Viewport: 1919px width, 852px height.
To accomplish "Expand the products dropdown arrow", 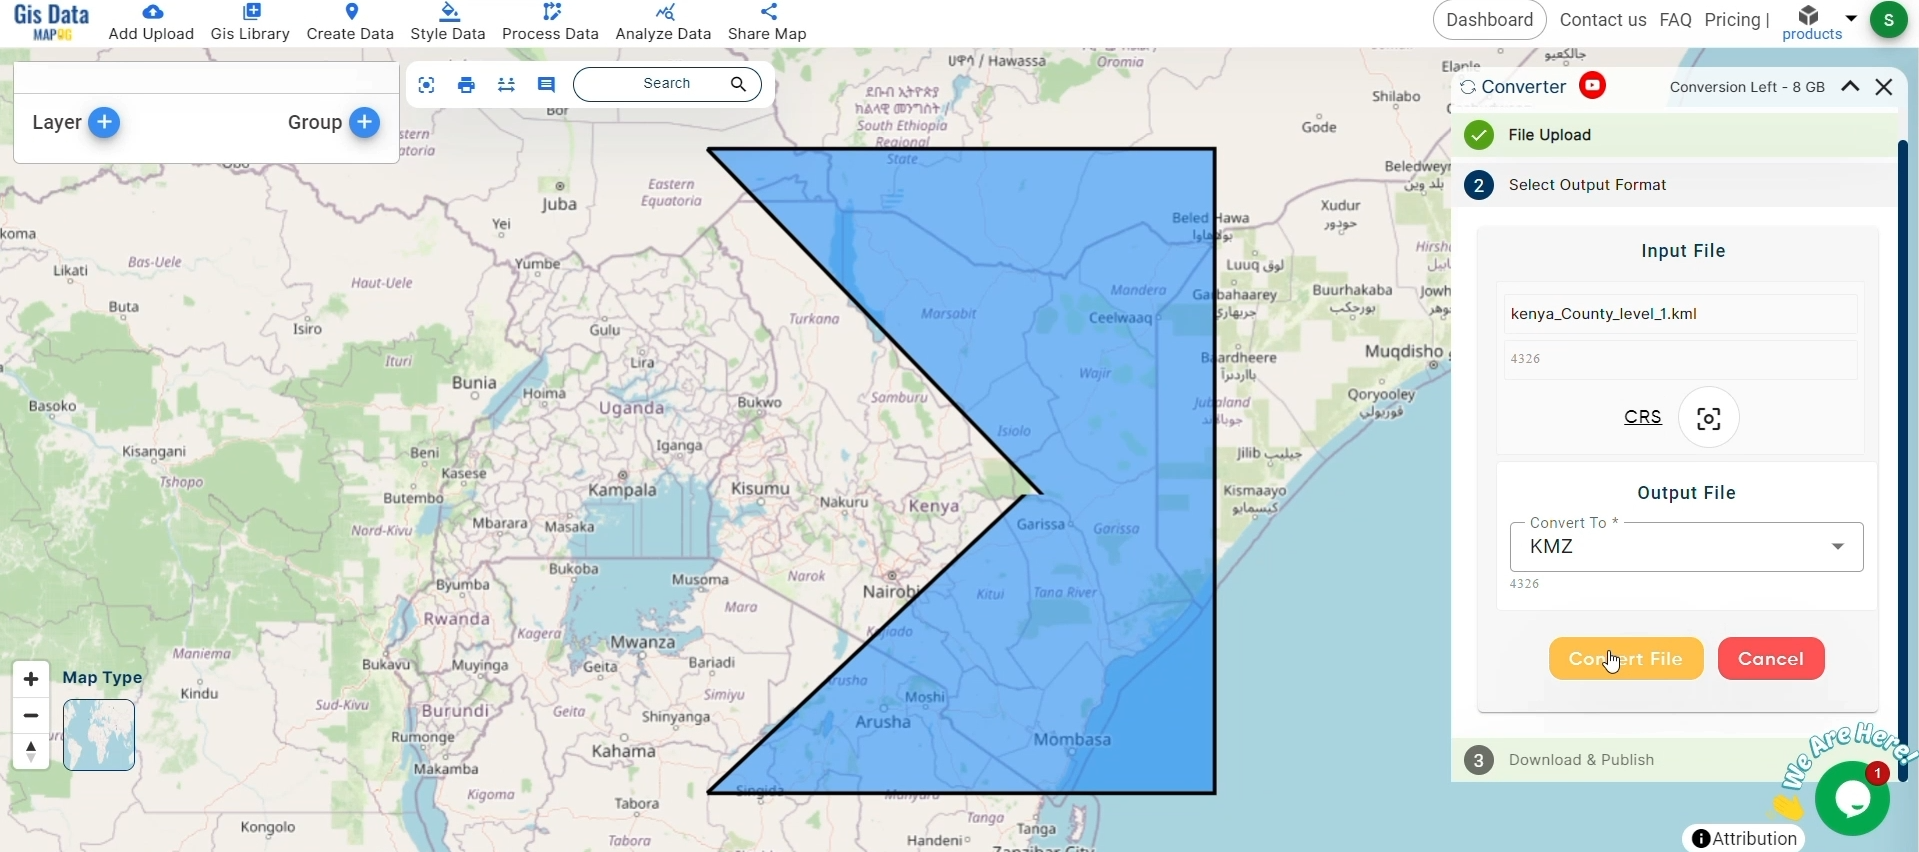I will pyautogui.click(x=1851, y=18).
